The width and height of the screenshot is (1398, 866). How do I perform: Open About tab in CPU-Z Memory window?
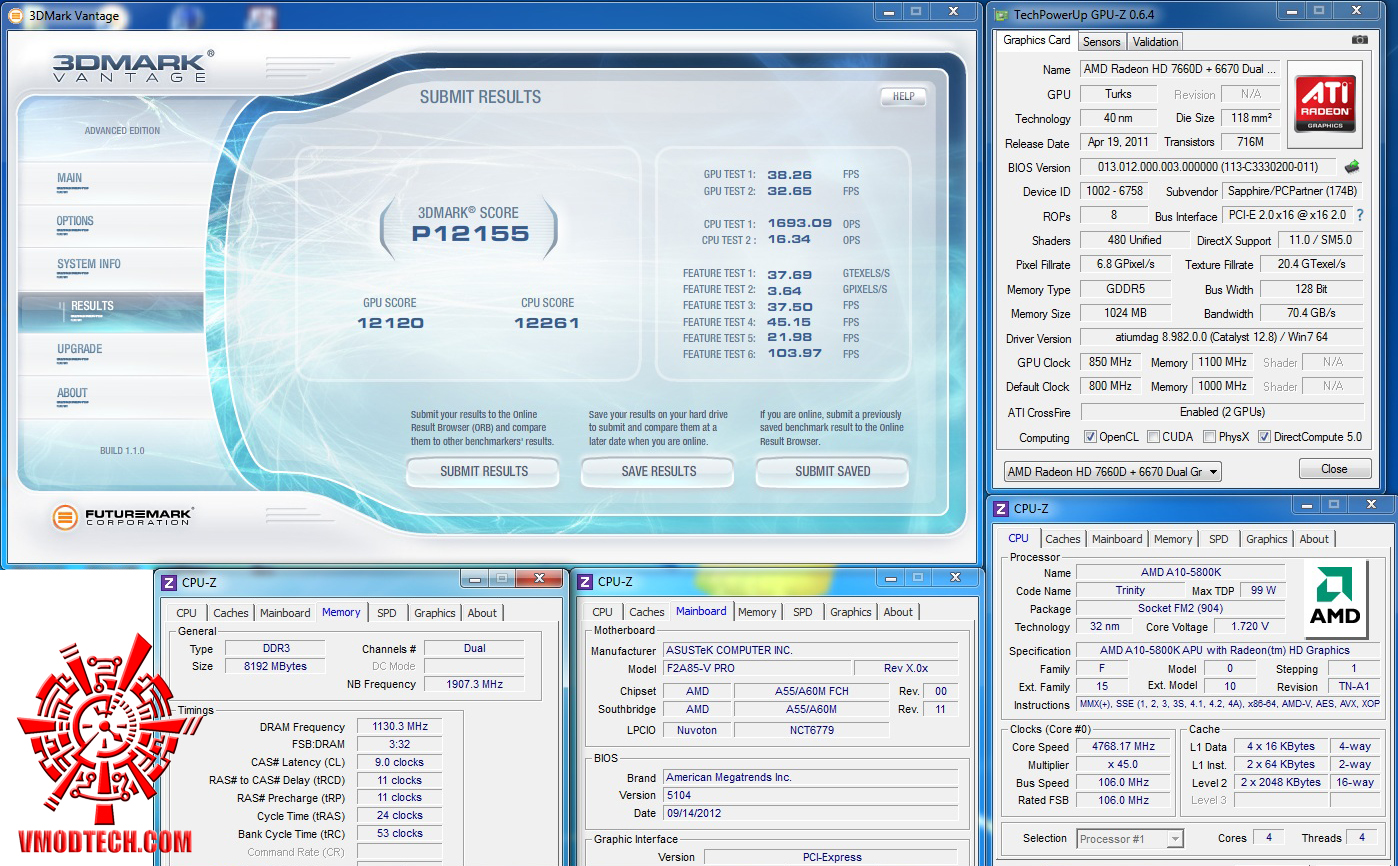tap(482, 613)
